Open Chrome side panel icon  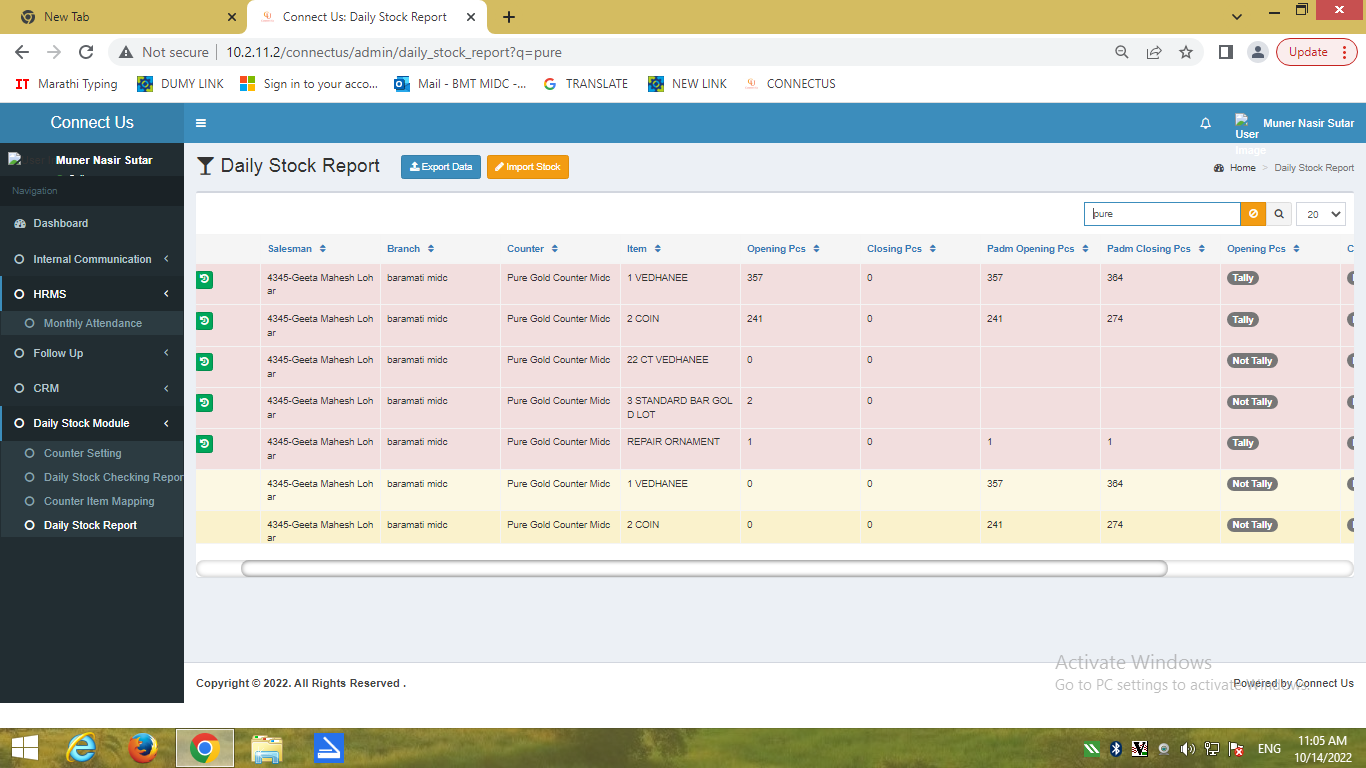point(1226,52)
